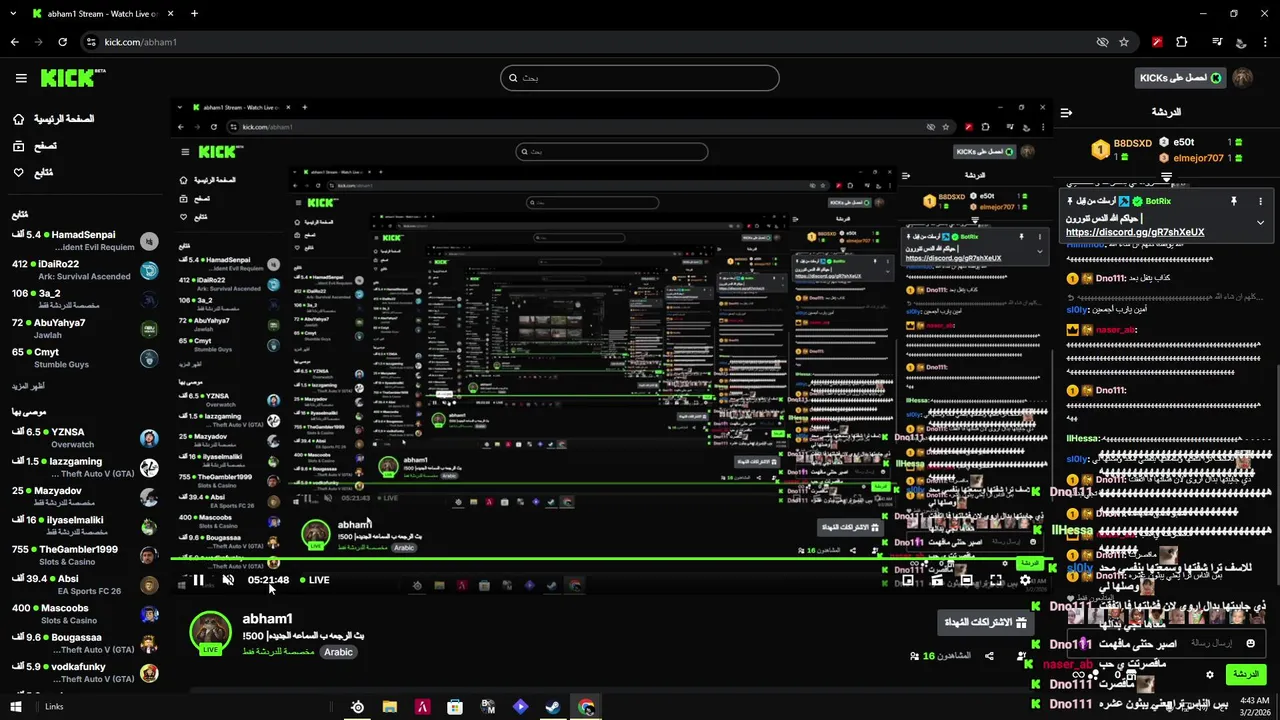Viewport: 1280px width, 720px height.
Task: Open abham1 channel avatar below video
Action: point(211,633)
